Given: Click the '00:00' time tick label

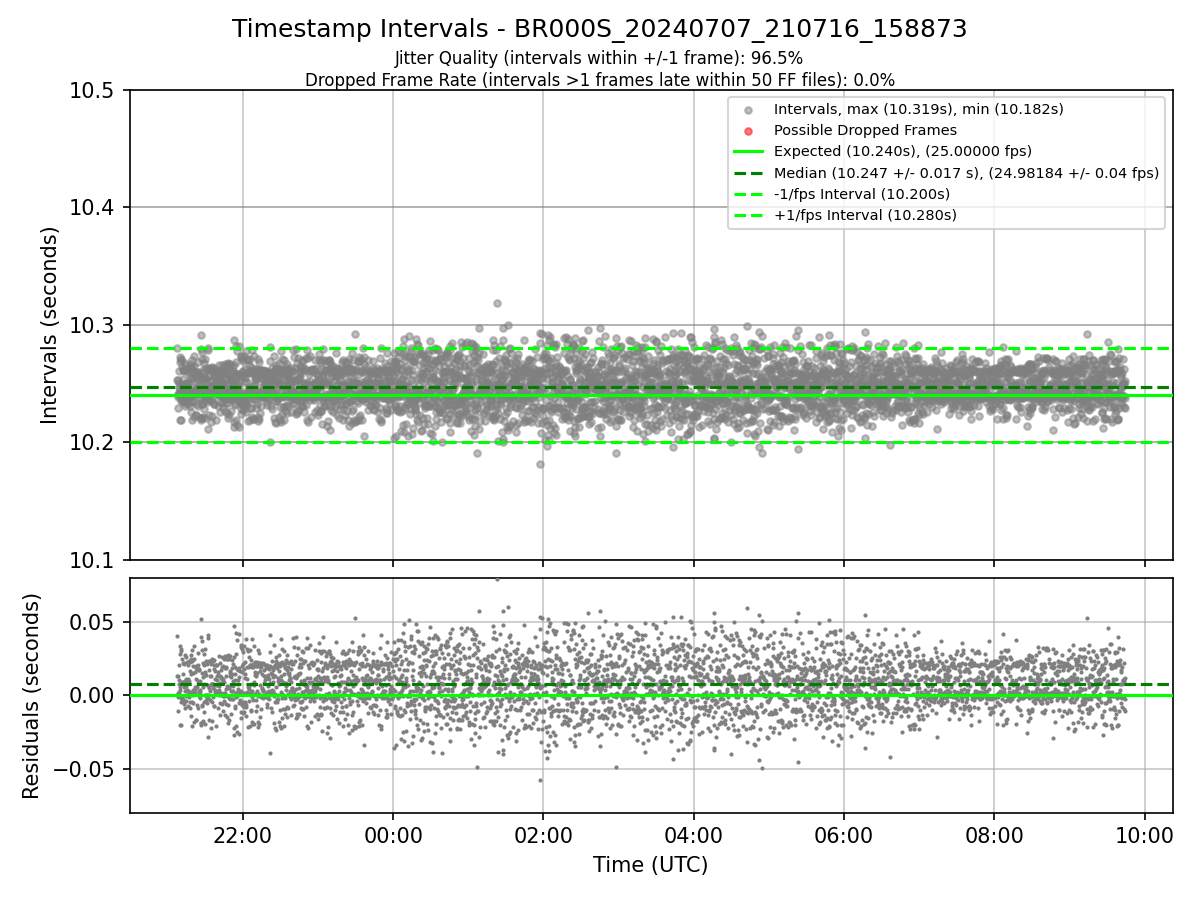Looking at the screenshot, I should pyautogui.click(x=393, y=835).
